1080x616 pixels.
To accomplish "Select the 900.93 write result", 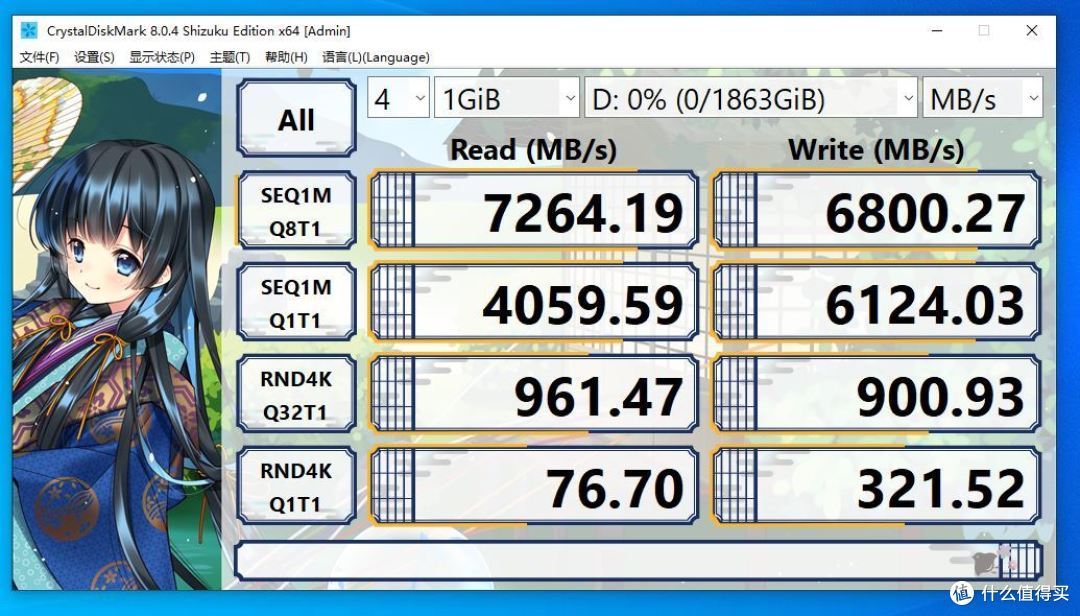I will [x=876, y=394].
